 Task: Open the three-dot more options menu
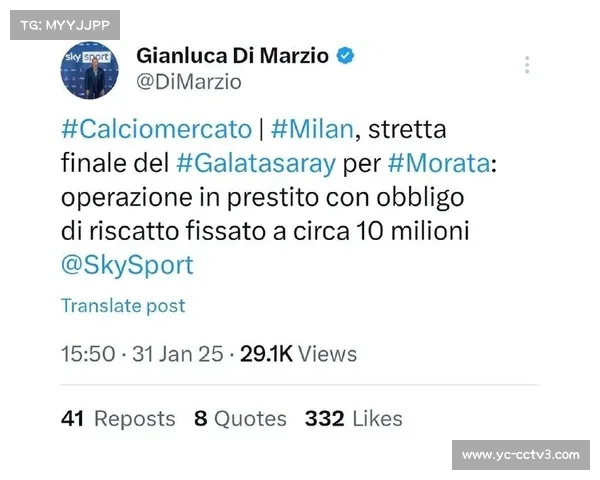527,65
